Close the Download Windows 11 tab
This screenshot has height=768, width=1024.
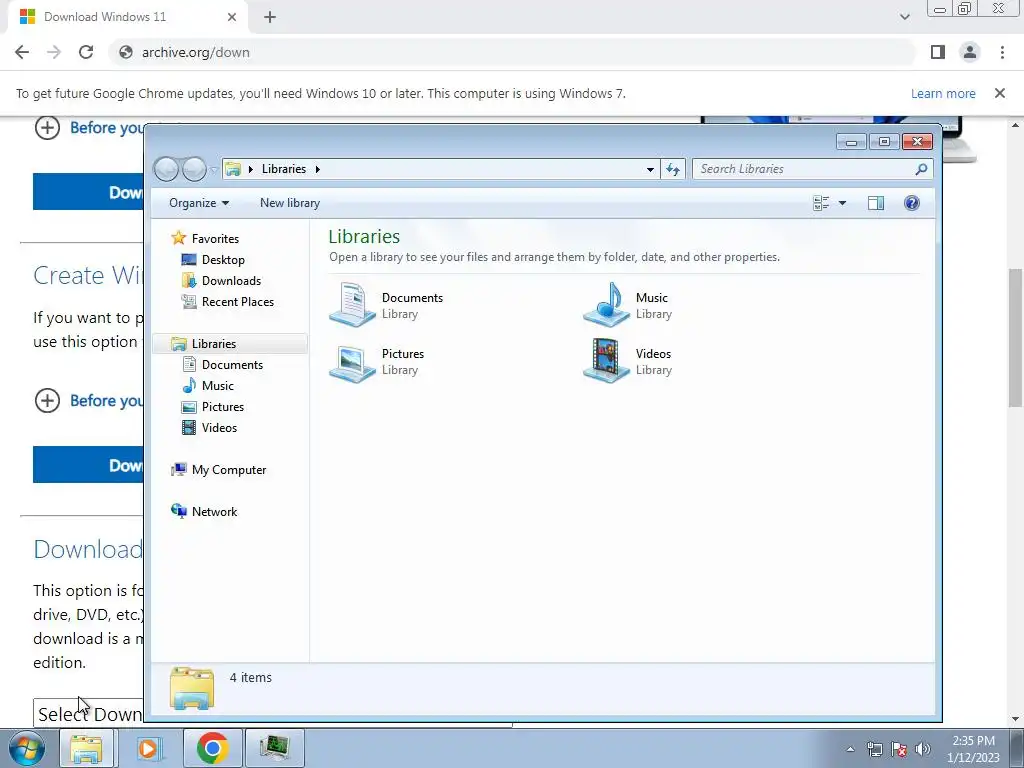pyautogui.click(x=232, y=17)
